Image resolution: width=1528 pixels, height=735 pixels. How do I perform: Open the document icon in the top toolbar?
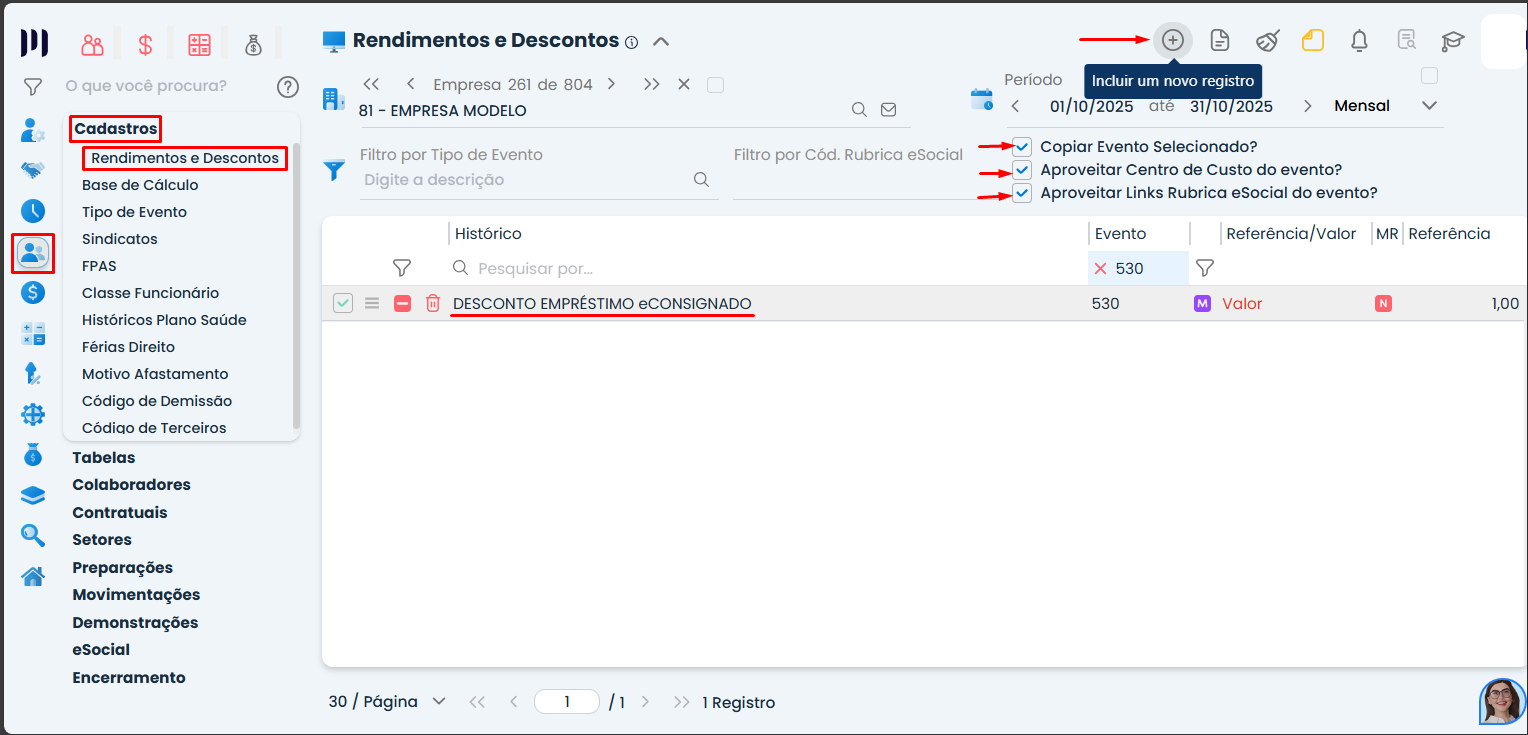[x=1219, y=40]
